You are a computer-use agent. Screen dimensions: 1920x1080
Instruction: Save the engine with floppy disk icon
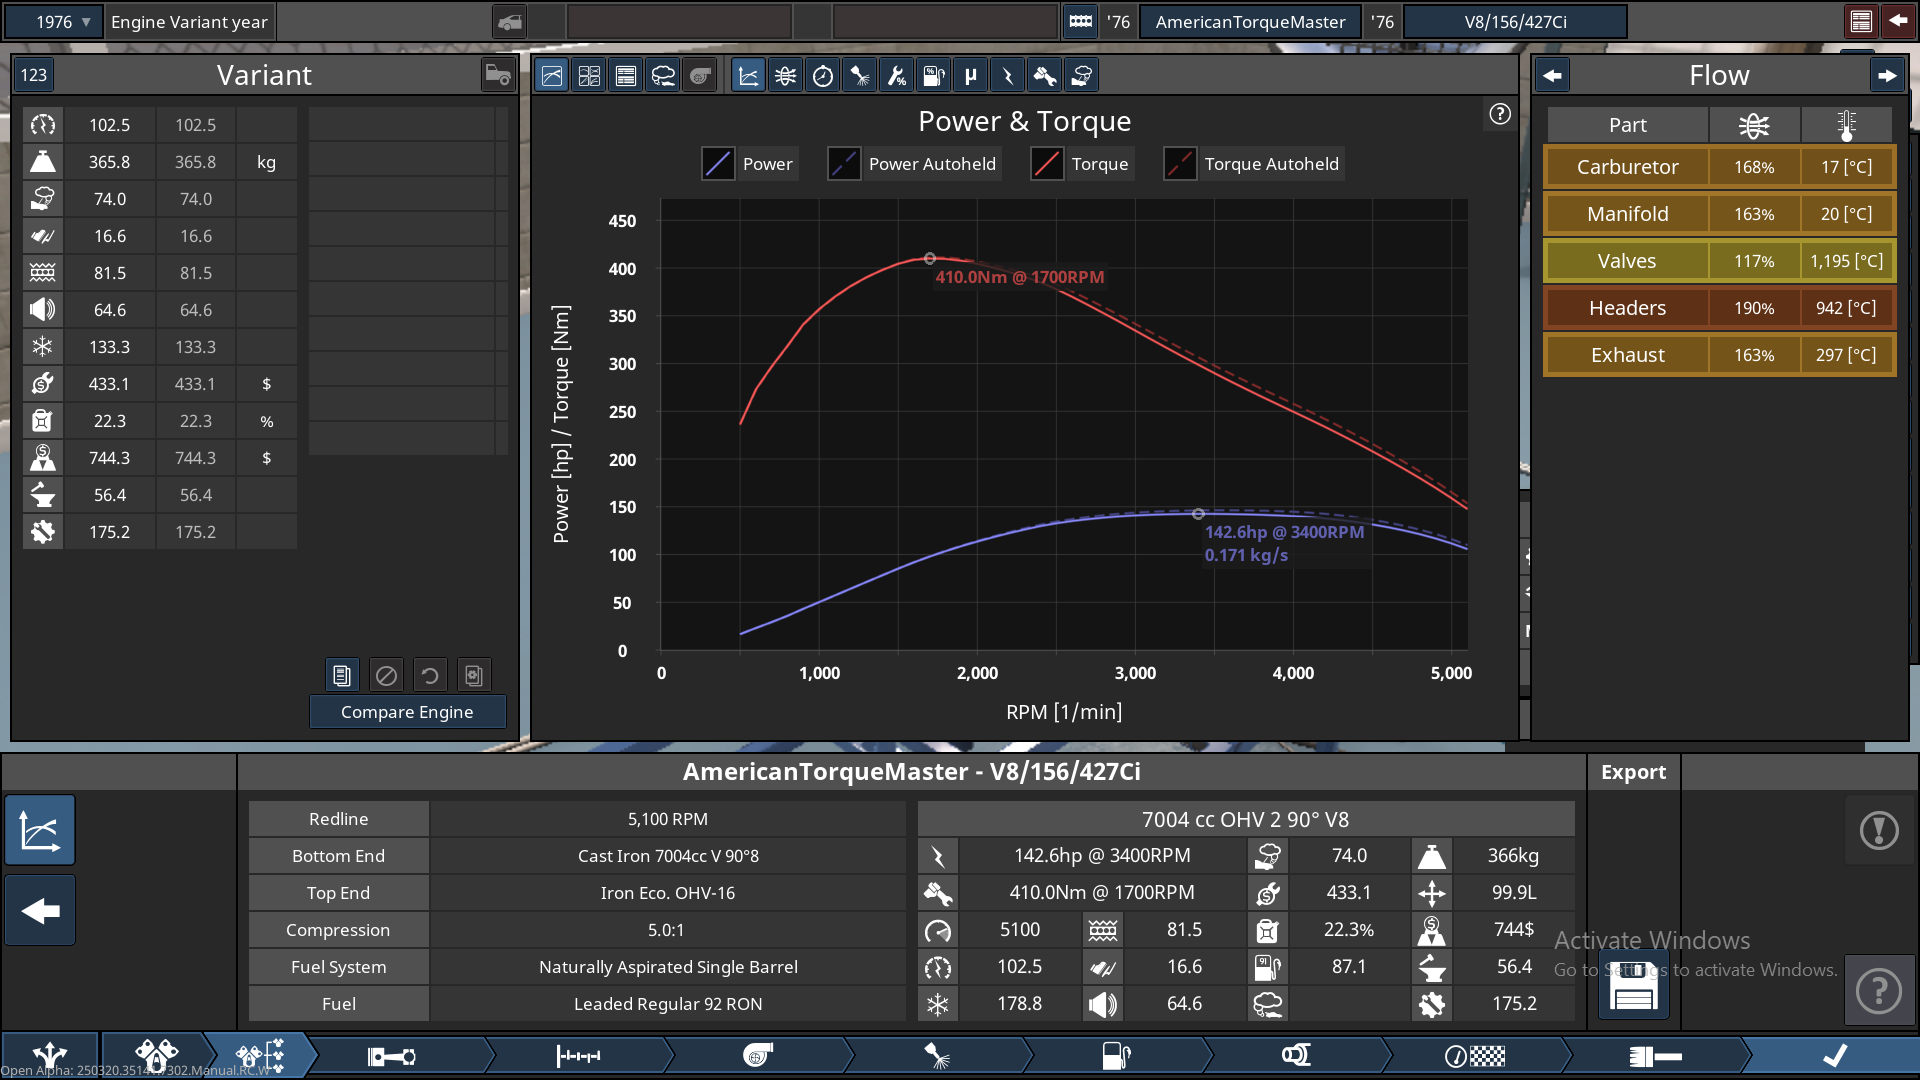pyautogui.click(x=1633, y=986)
